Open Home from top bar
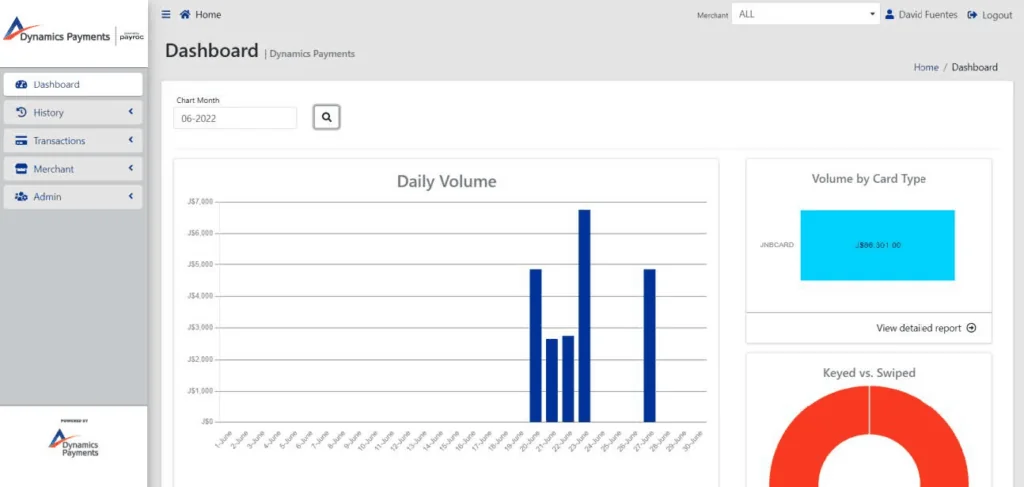 point(208,14)
